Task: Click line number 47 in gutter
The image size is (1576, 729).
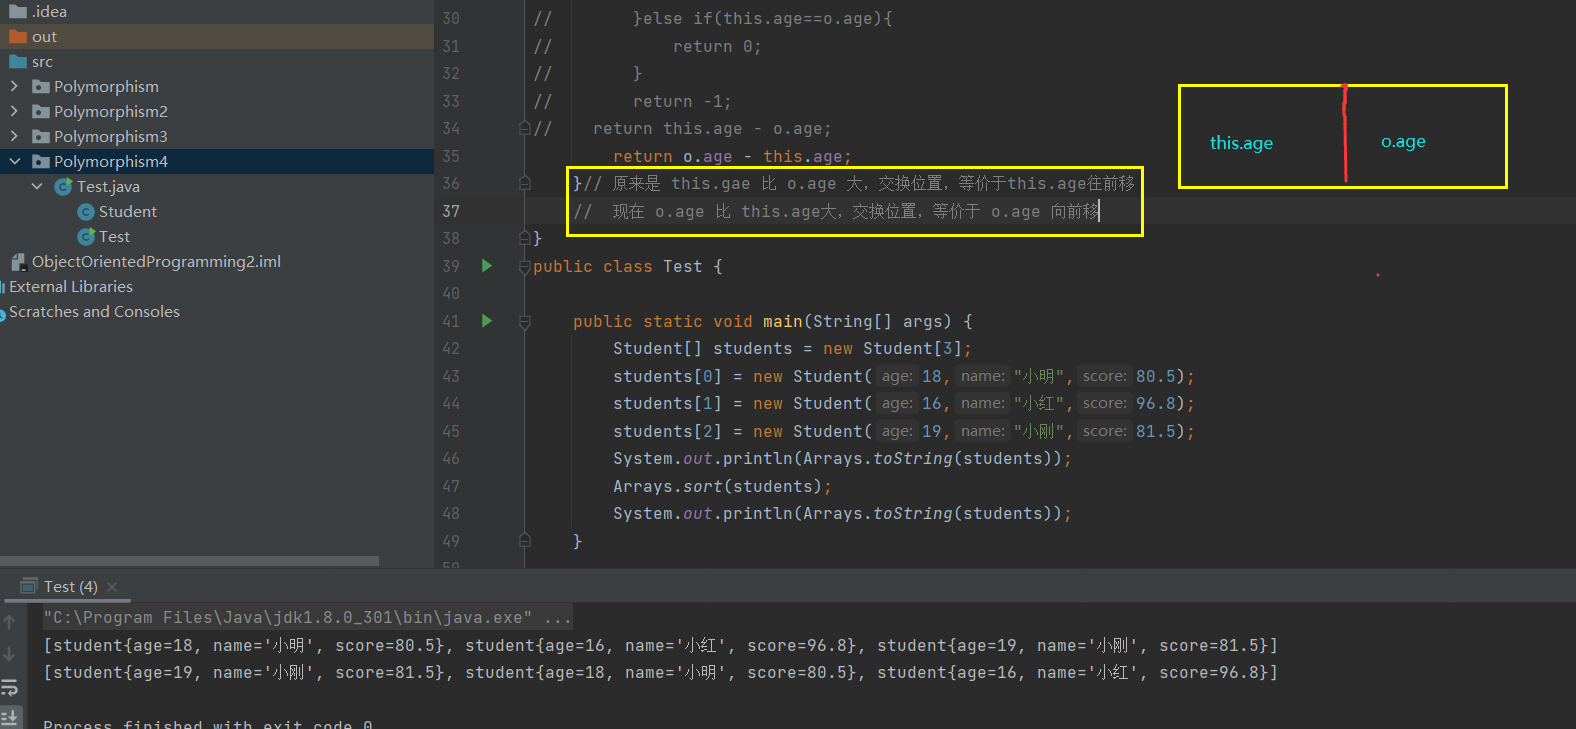Action: pyautogui.click(x=451, y=486)
